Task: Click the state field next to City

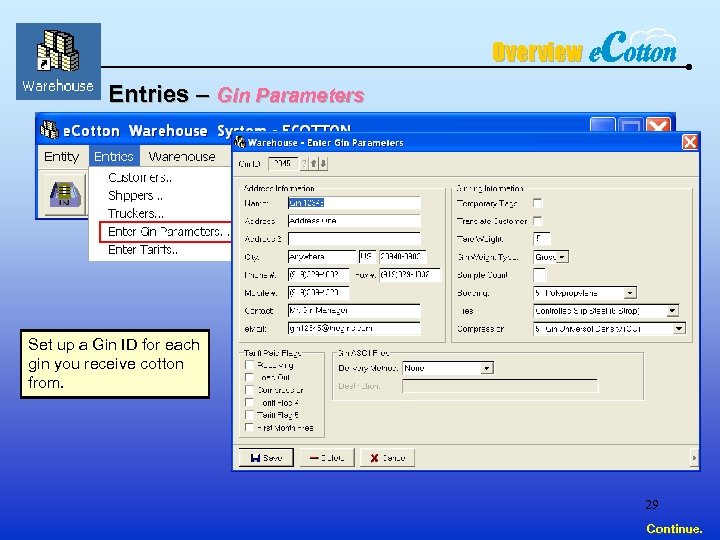Action: (367, 257)
